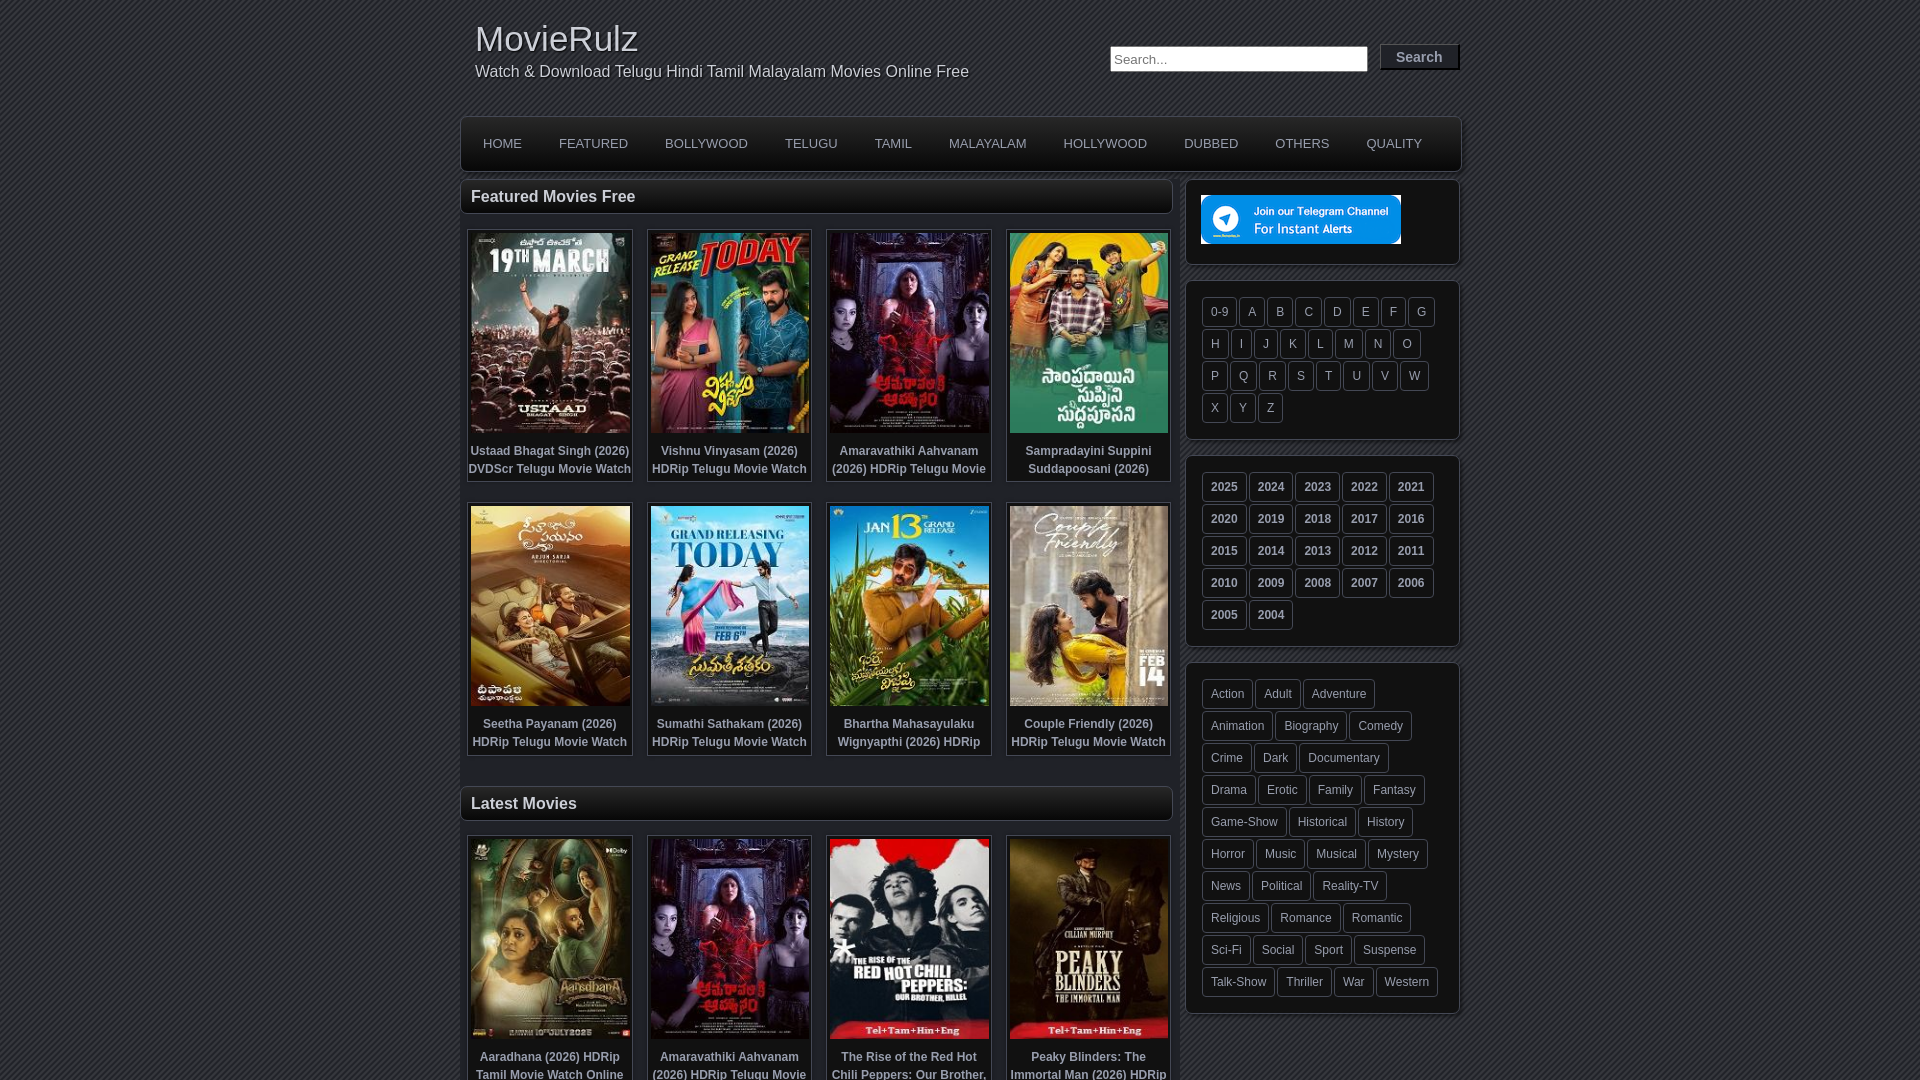The height and width of the screenshot is (1080, 1920).
Task: Browse movies starting with letter W
Action: click(x=1414, y=376)
